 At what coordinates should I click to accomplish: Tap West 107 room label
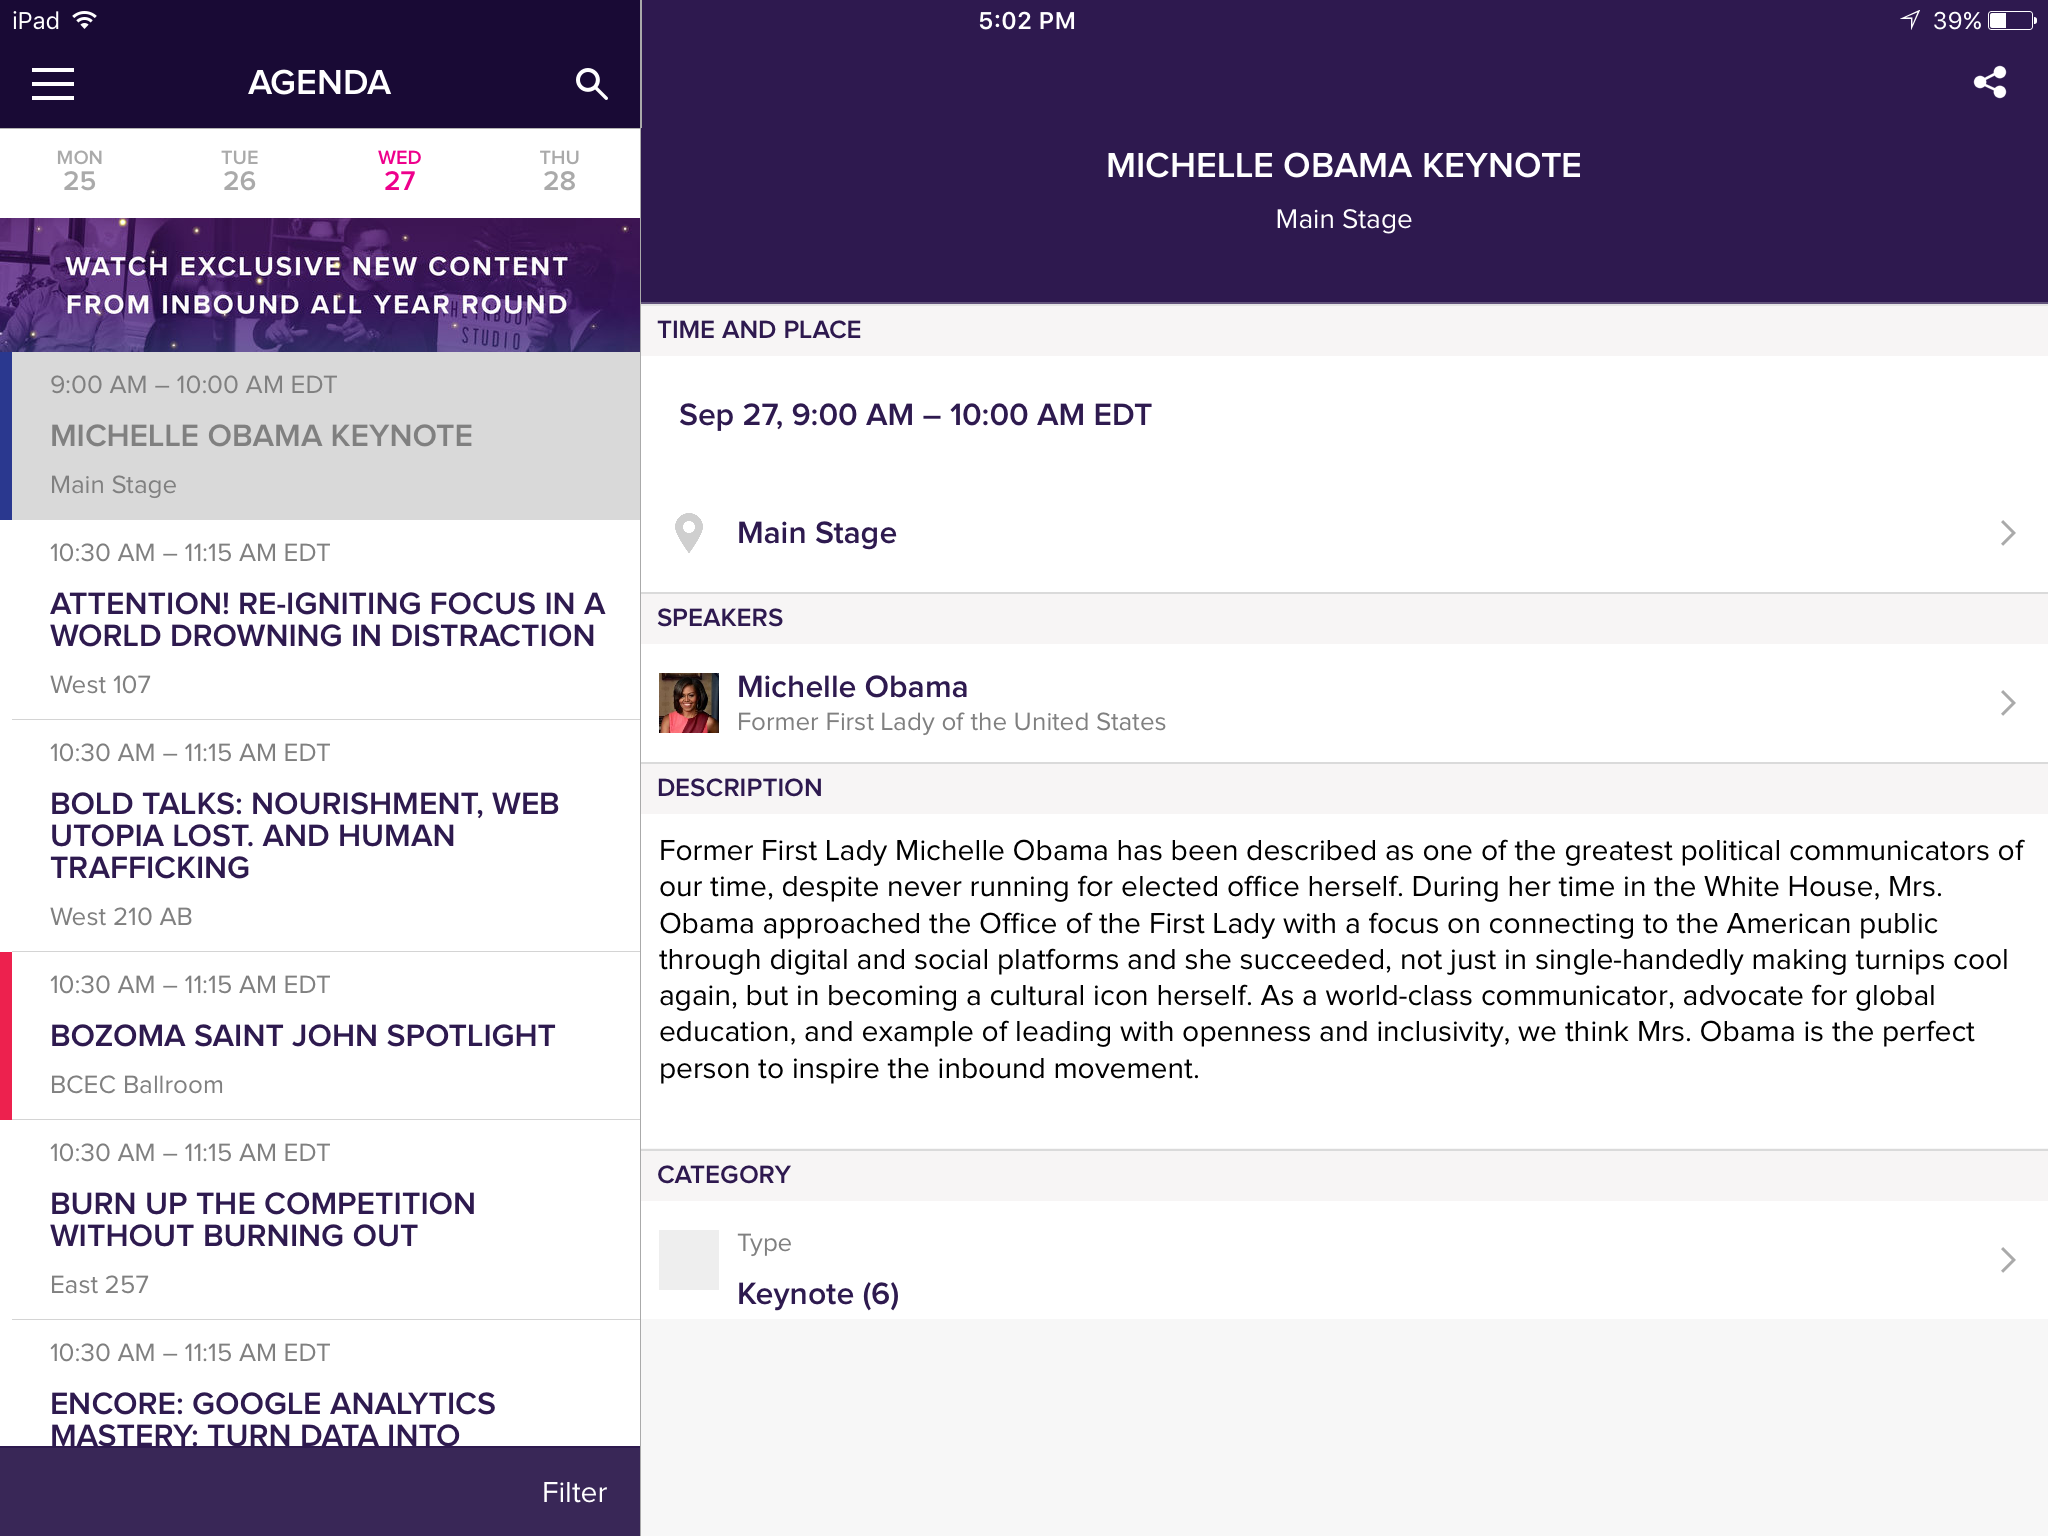[100, 685]
